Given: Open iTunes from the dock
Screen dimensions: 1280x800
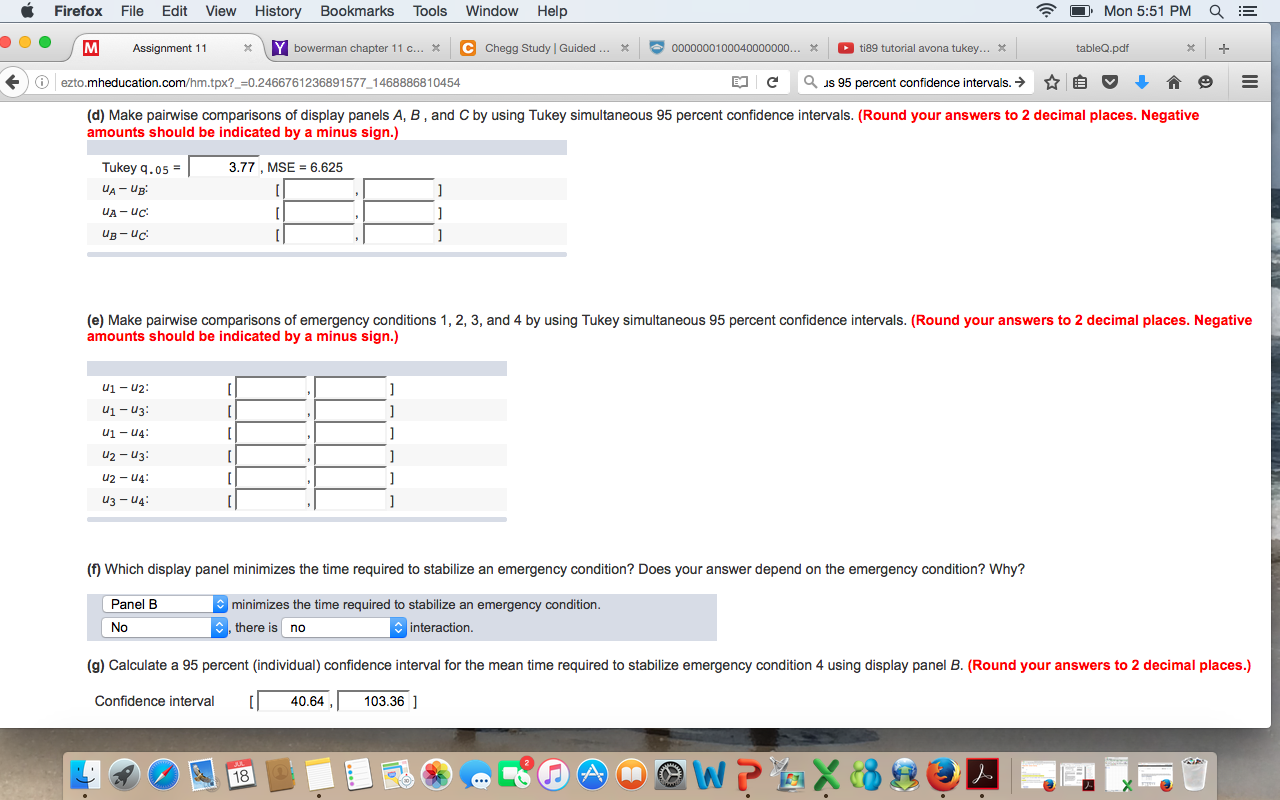Looking at the screenshot, I should (553, 774).
